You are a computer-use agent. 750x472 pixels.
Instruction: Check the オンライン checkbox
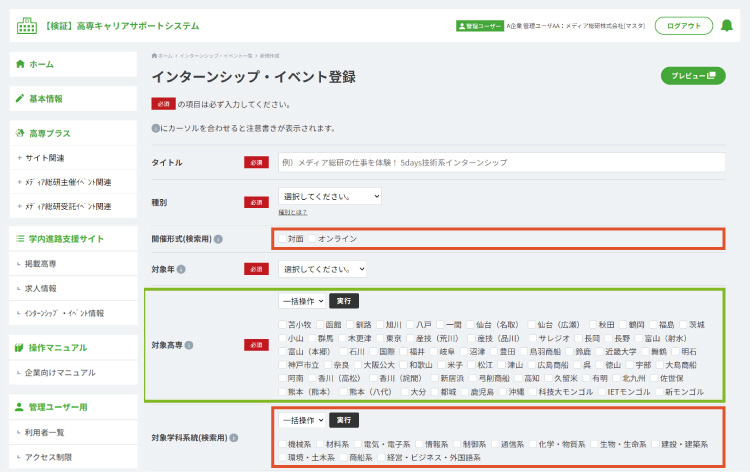pos(312,238)
